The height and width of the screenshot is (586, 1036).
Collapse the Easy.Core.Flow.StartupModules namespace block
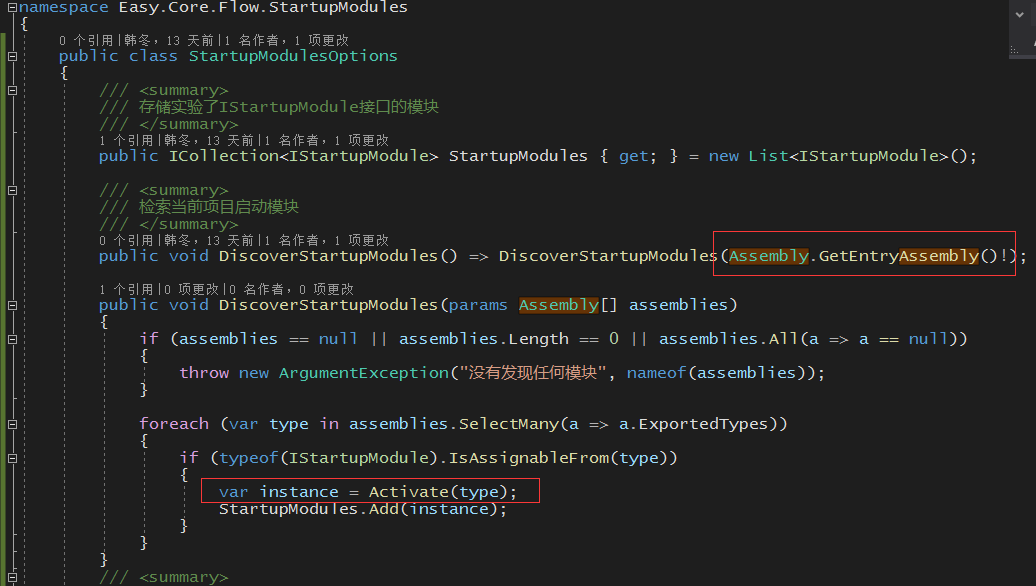point(12,7)
